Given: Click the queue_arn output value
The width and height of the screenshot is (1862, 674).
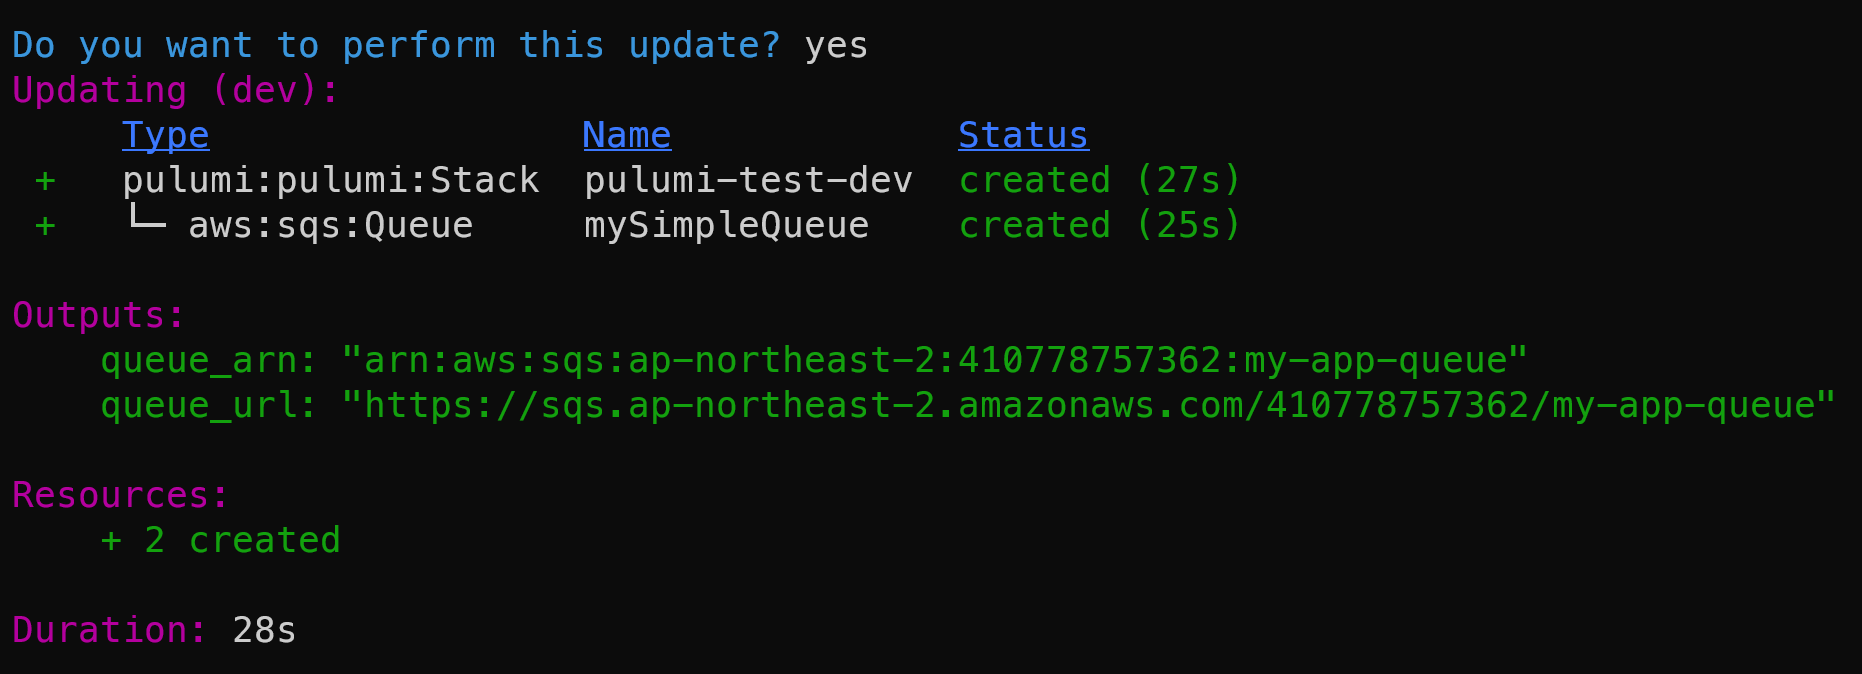Looking at the screenshot, I should click(x=935, y=360).
